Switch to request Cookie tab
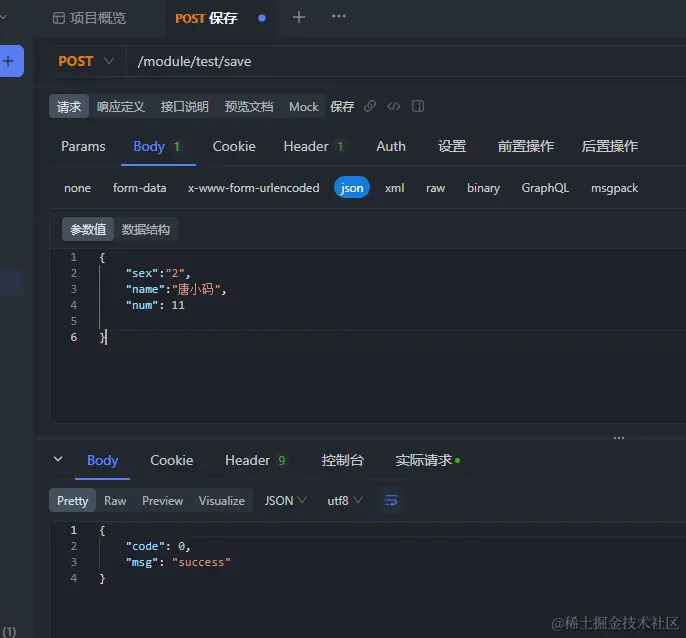Screen dimensions: 686x638 (234, 146)
